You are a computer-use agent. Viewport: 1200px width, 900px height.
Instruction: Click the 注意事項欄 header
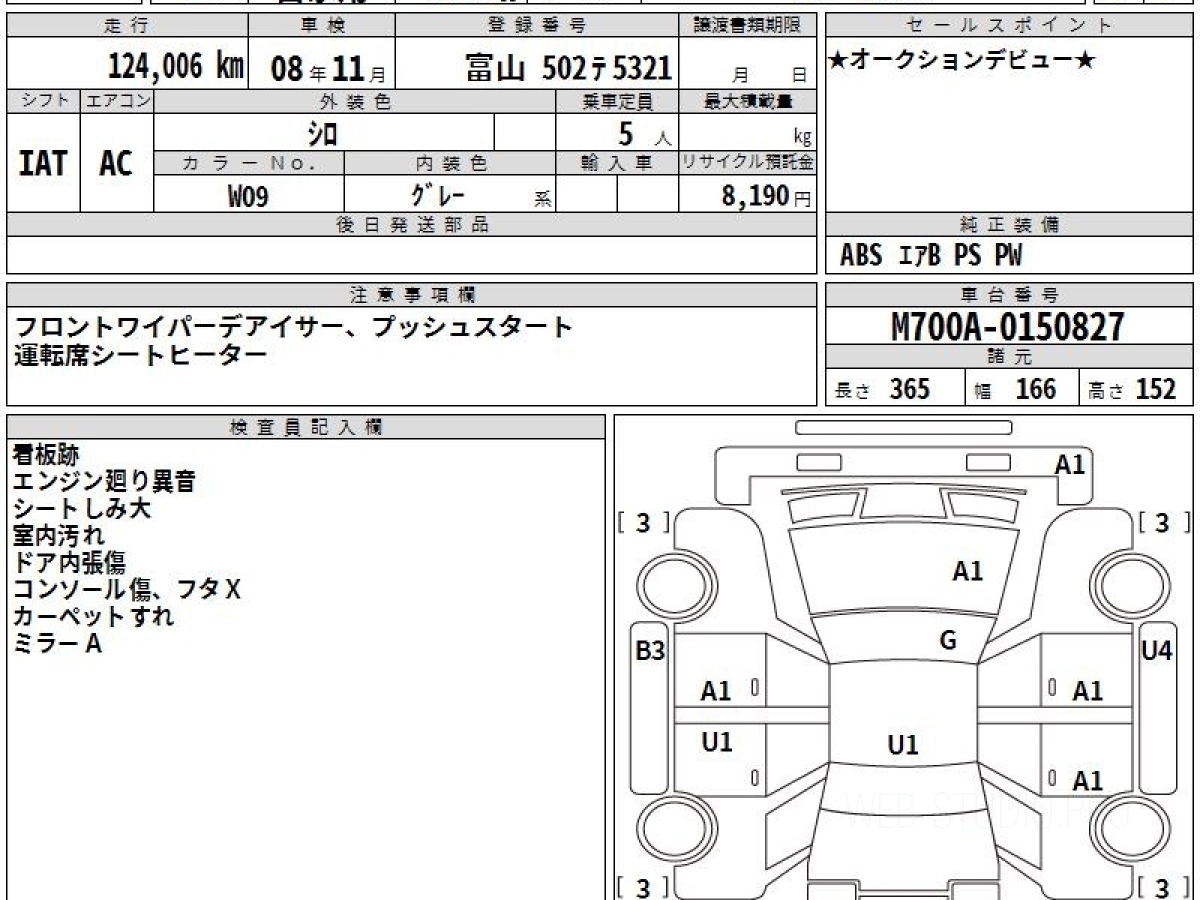click(411, 295)
